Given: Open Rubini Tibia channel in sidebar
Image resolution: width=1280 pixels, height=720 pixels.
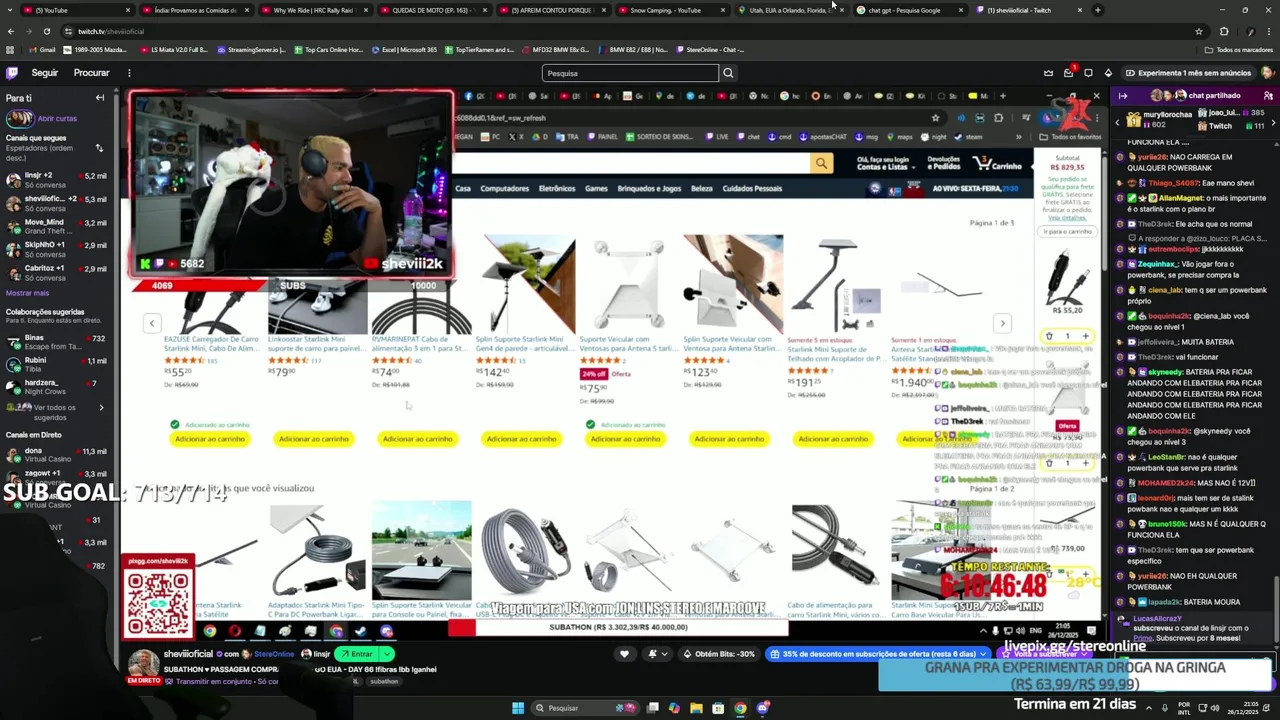Looking at the screenshot, I should (56, 365).
